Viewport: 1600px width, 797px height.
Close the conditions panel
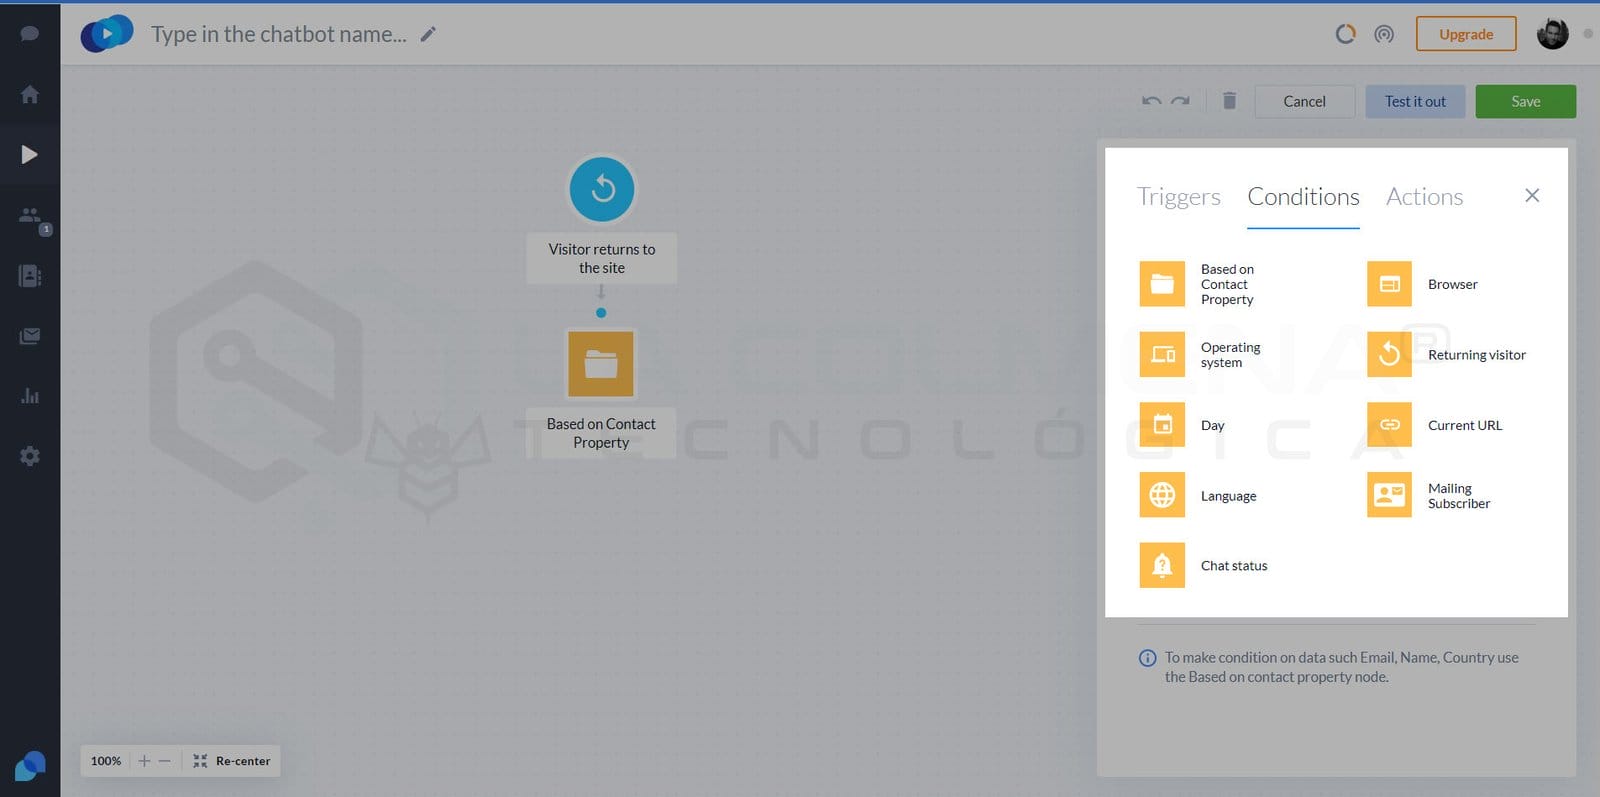pos(1532,196)
